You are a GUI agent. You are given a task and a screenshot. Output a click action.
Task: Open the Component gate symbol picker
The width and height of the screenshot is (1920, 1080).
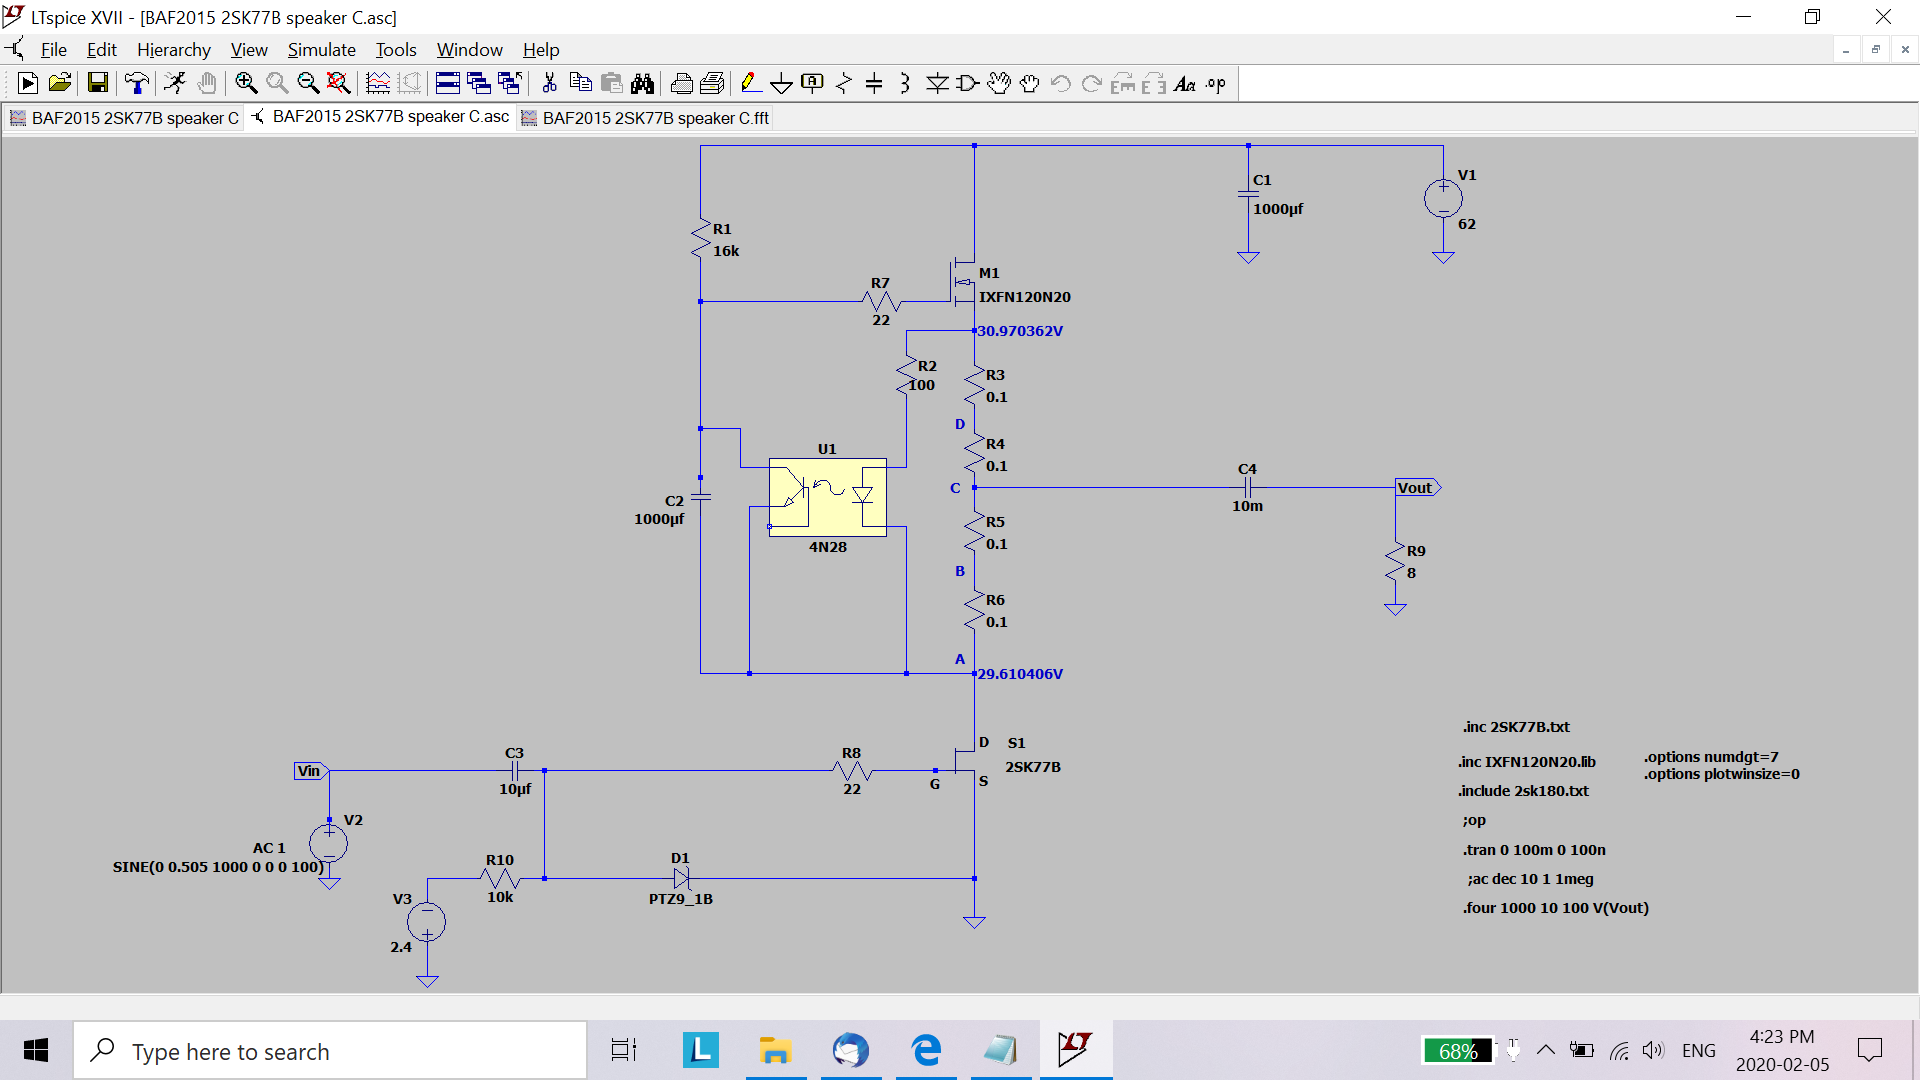pos(968,84)
